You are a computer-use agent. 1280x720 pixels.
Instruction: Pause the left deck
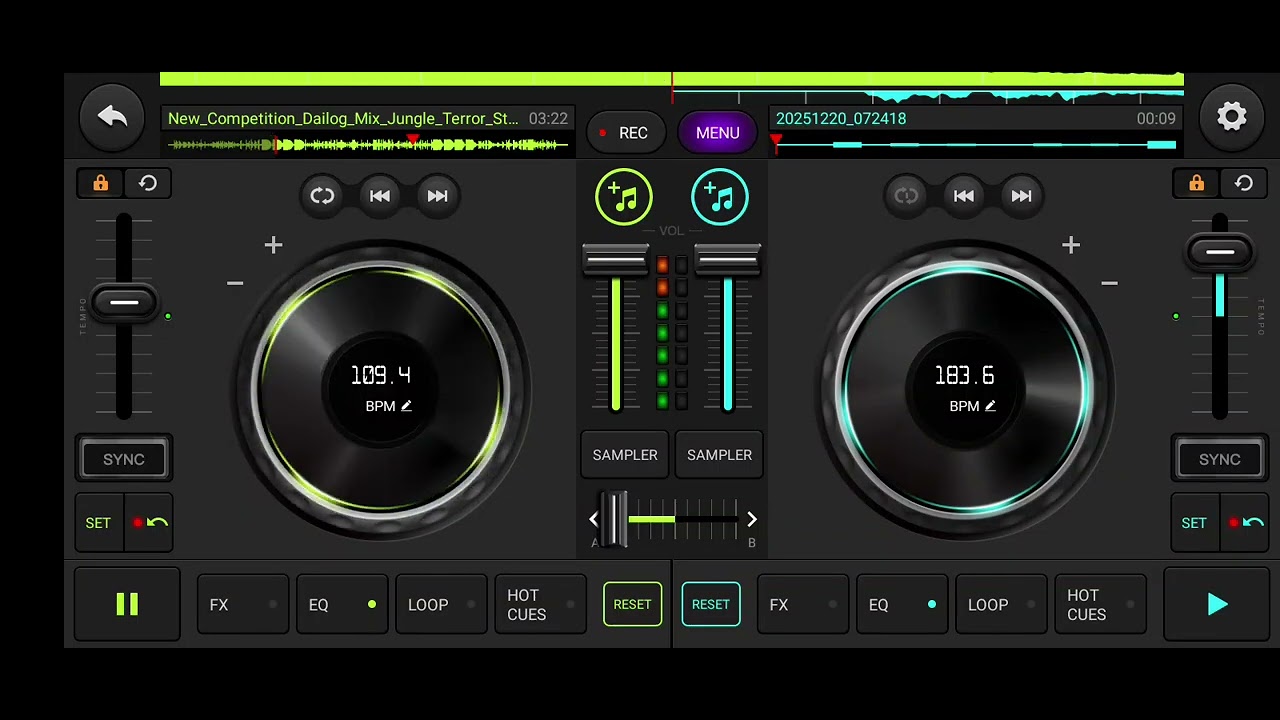click(127, 604)
